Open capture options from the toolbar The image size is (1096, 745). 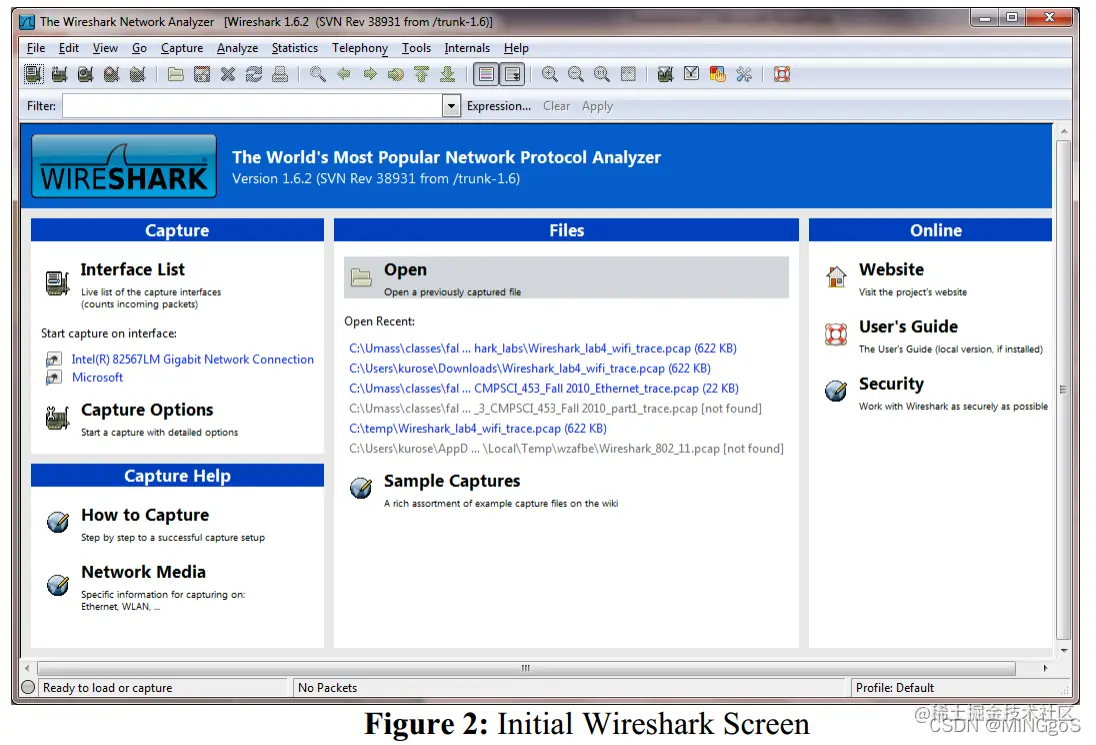59,74
